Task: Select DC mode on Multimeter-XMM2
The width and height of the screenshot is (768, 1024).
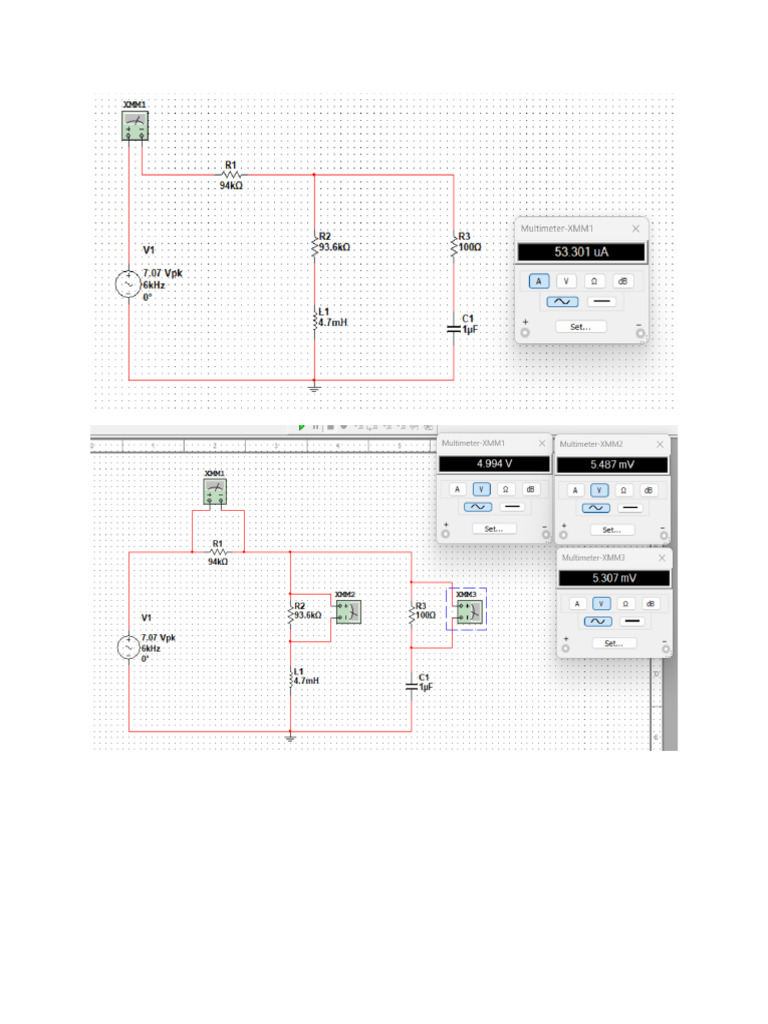Action: (630, 508)
